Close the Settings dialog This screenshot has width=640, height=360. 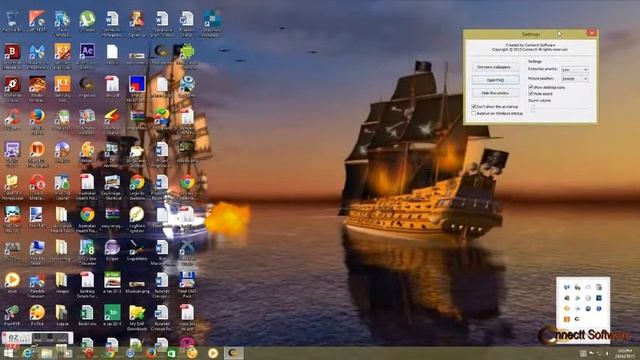click(591, 33)
